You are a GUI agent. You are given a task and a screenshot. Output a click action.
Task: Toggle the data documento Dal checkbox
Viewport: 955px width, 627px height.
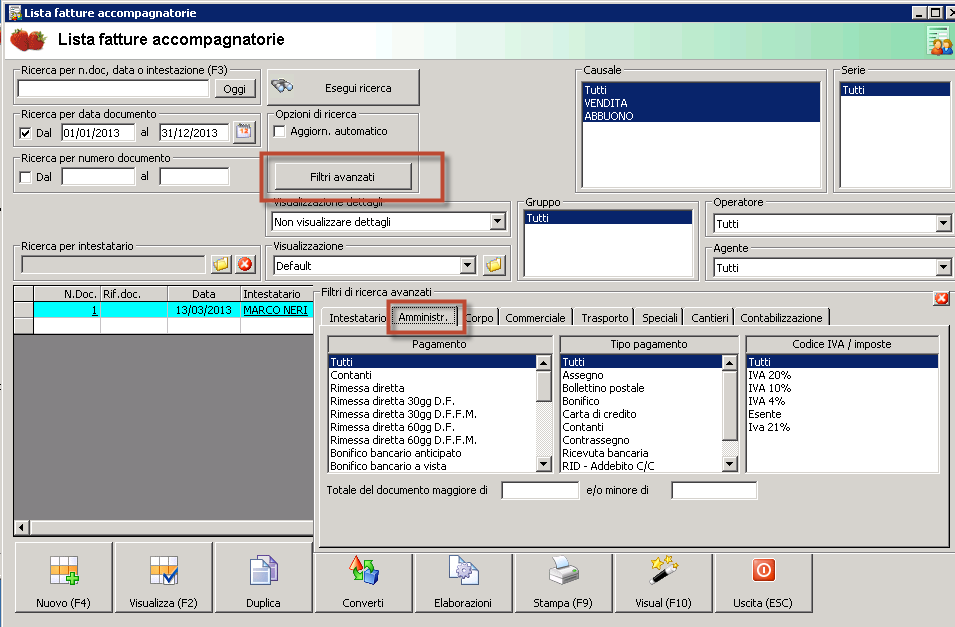[26, 133]
